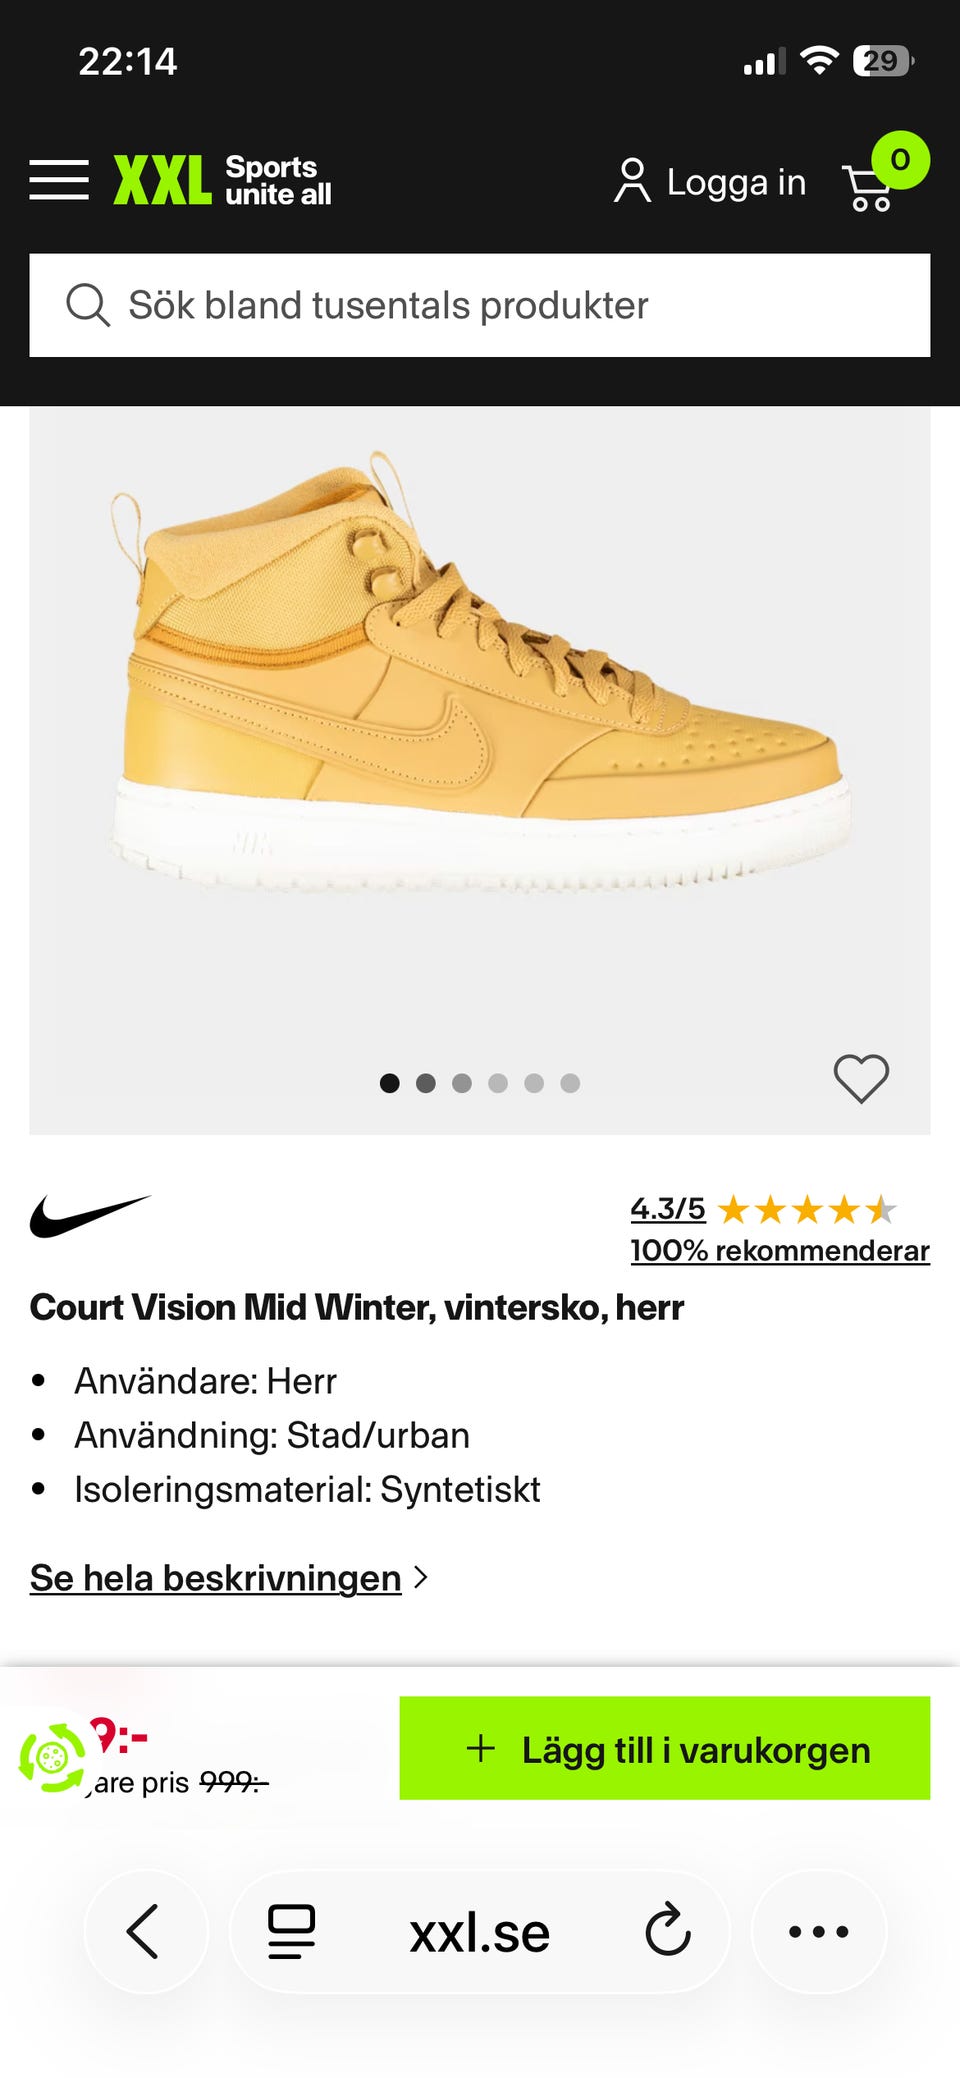The height and width of the screenshot is (2078, 960).
Task: Open 100% rekommenderar link
Action: 779,1250
